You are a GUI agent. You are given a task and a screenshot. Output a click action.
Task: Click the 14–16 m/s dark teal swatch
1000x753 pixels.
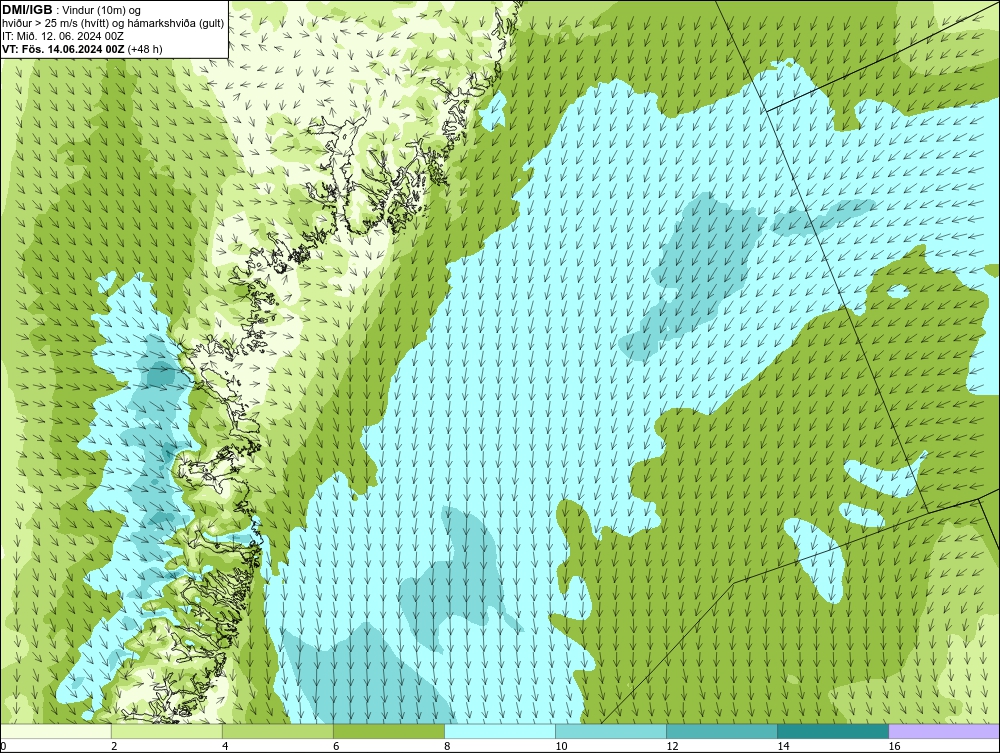(833, 731)
